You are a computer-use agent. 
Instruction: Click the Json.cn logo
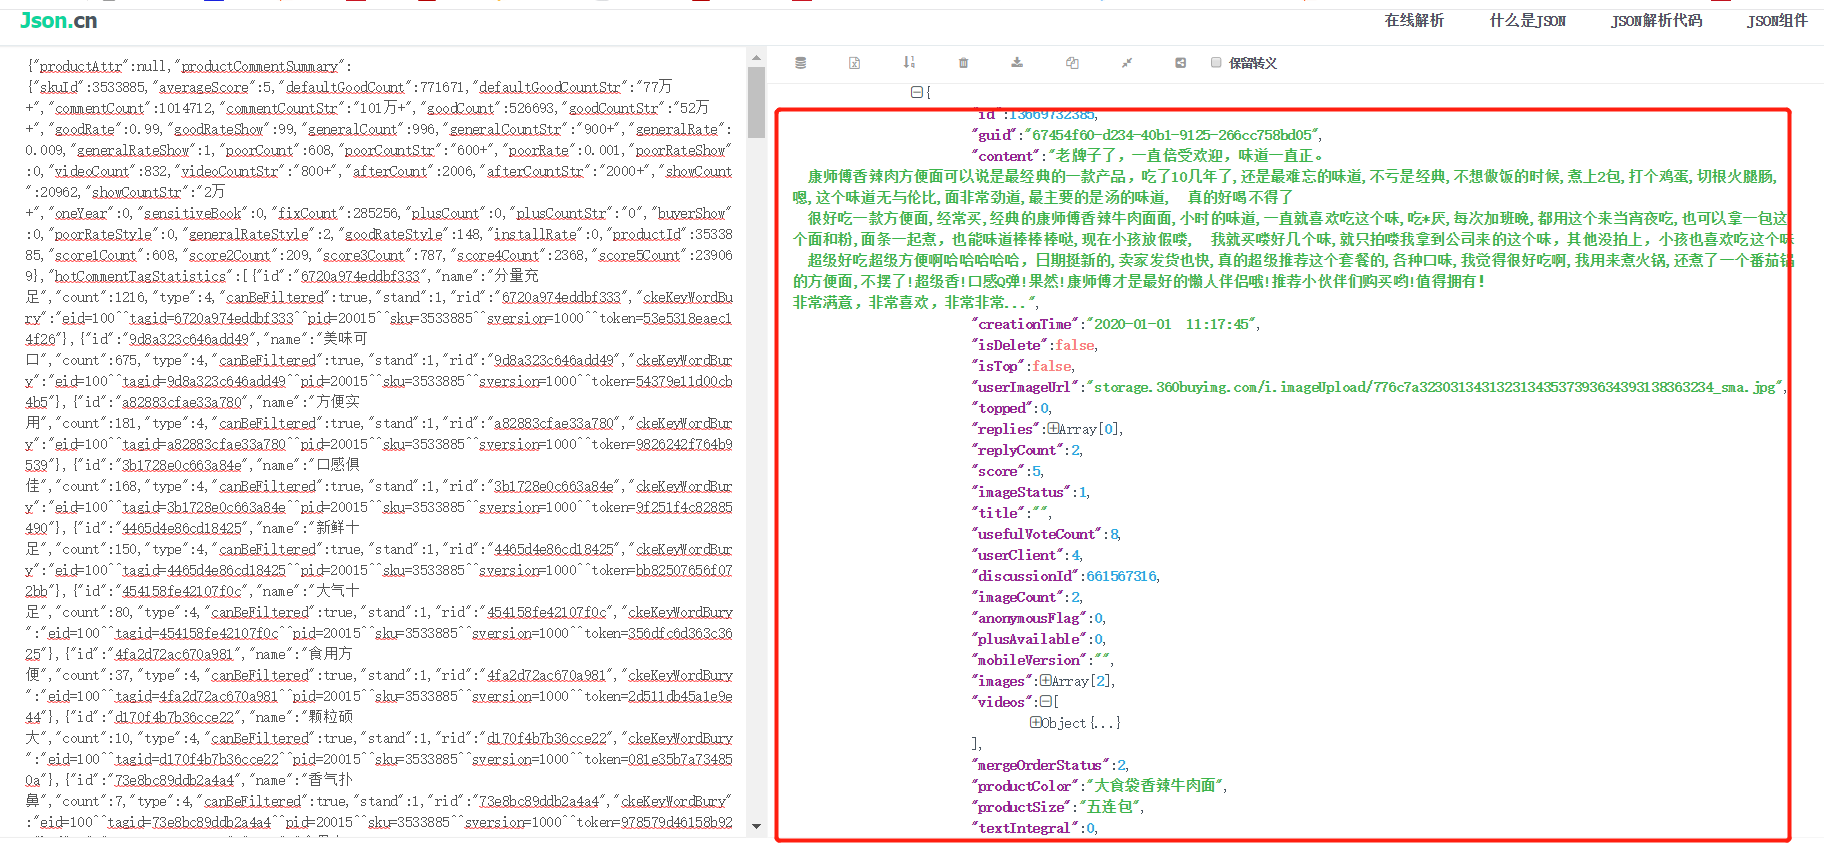click(59, 21)
